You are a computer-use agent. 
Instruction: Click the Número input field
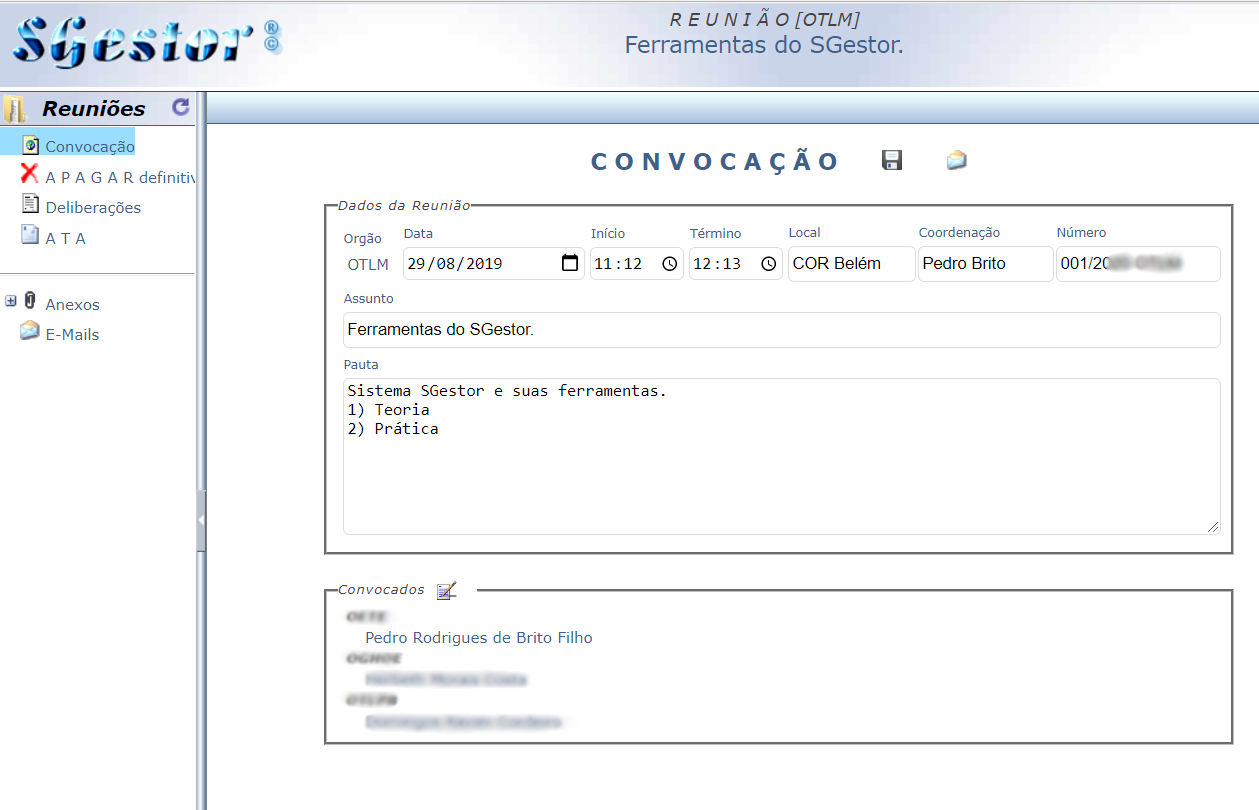coord(1138,264)
